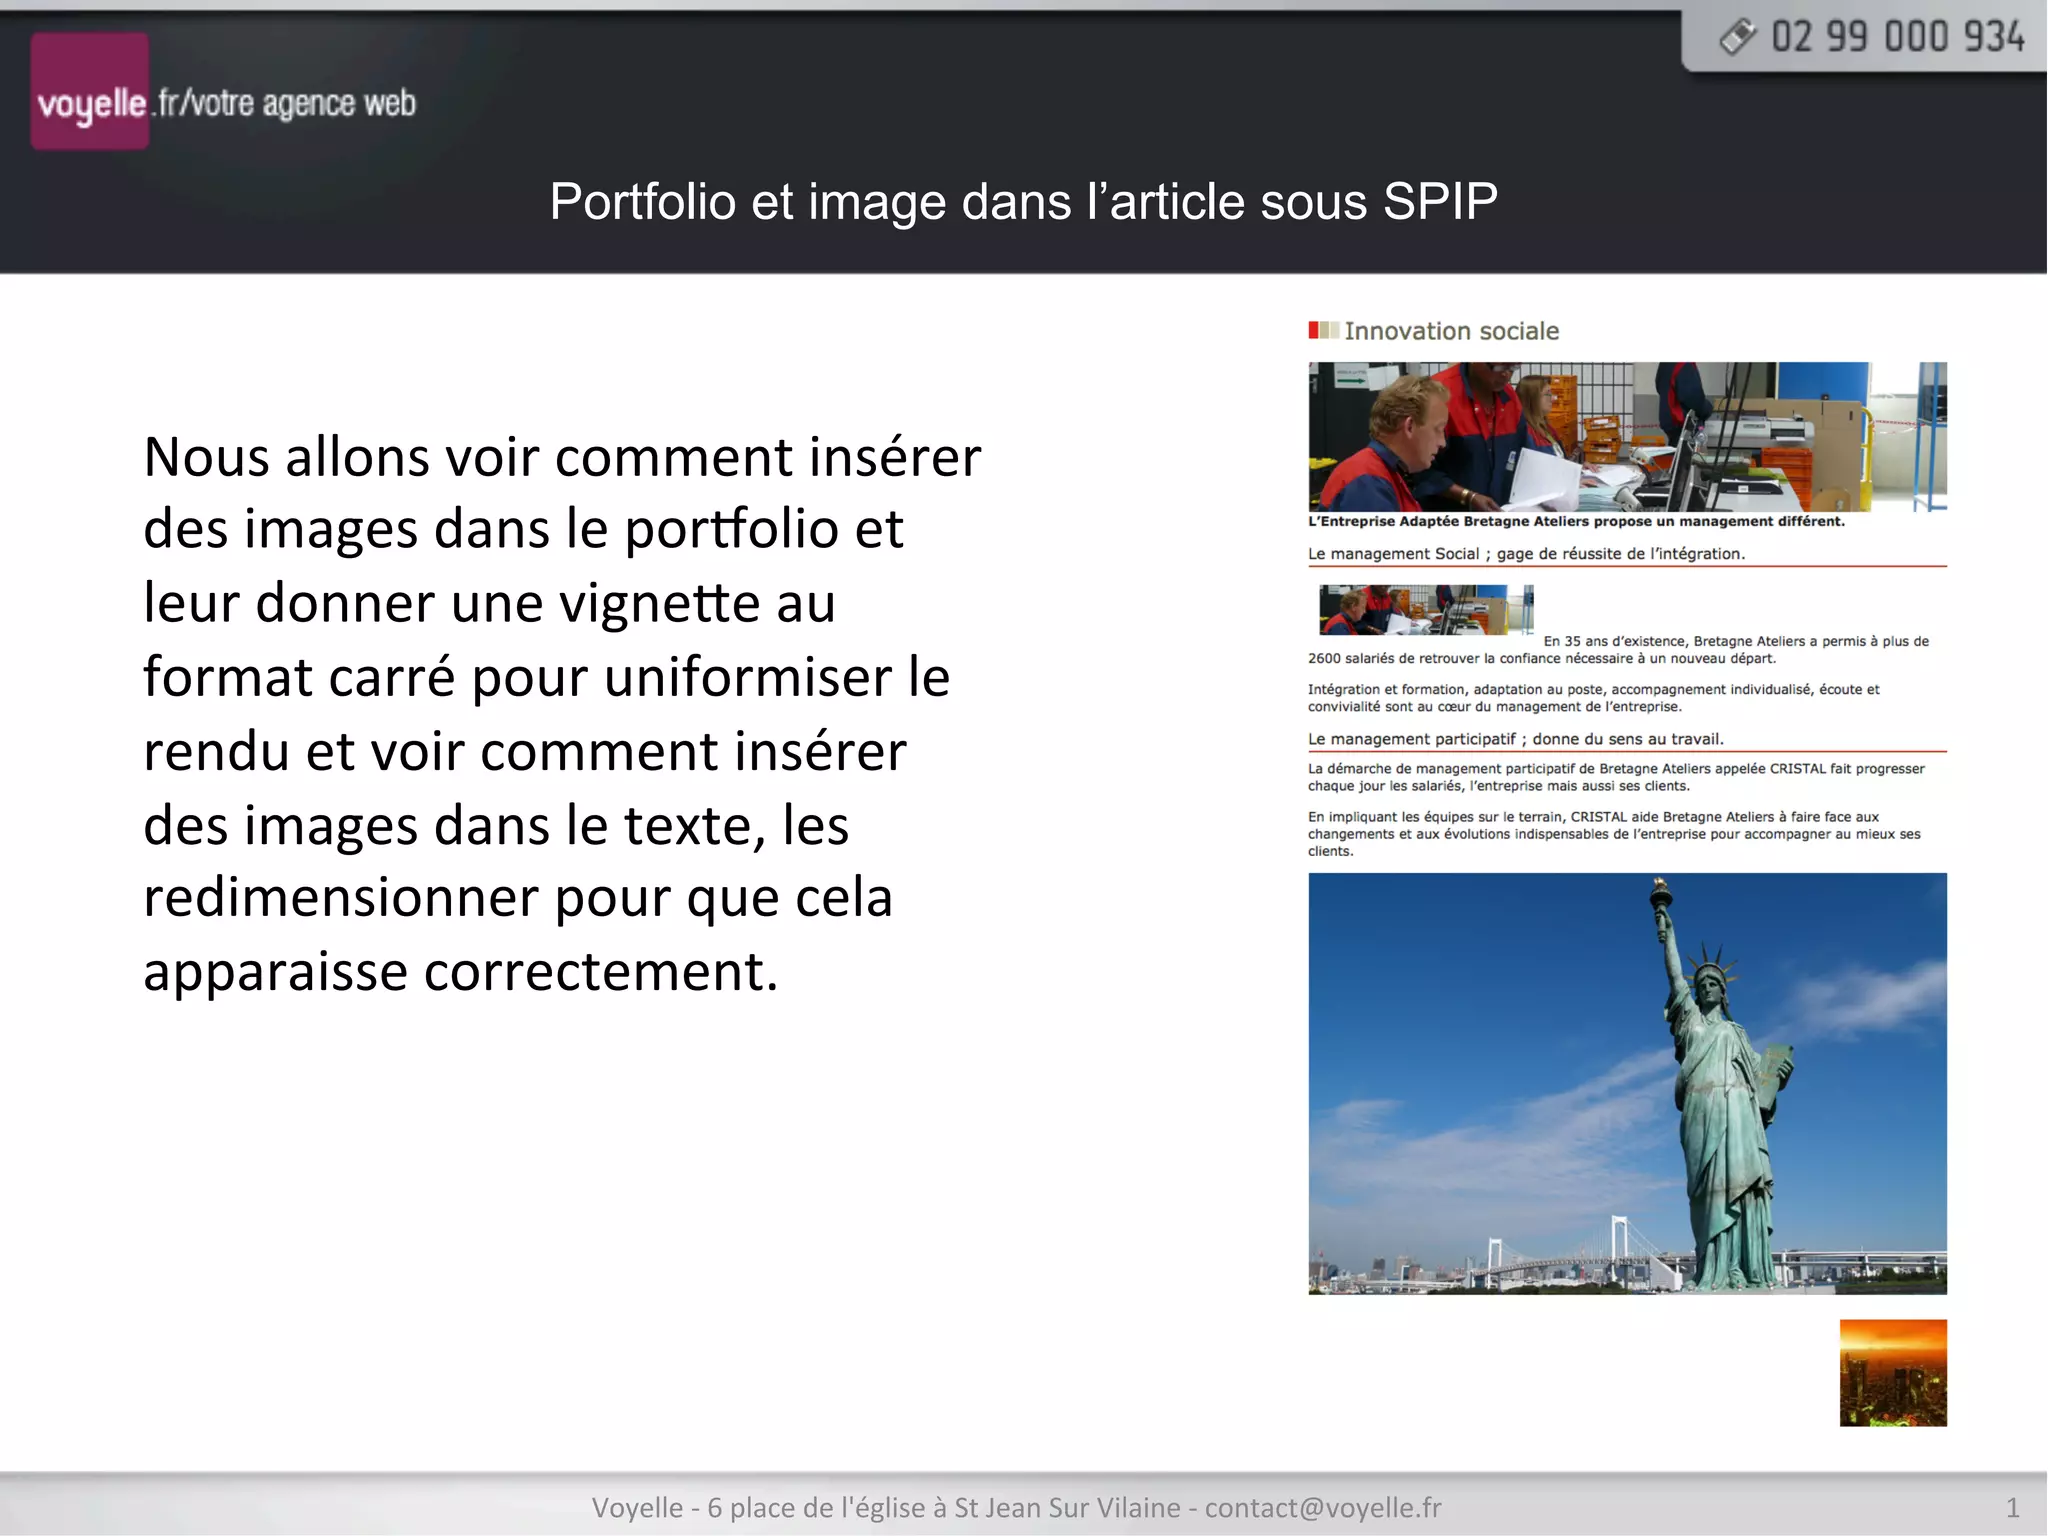Click the phone icon beside the number

click(1737, 37)
